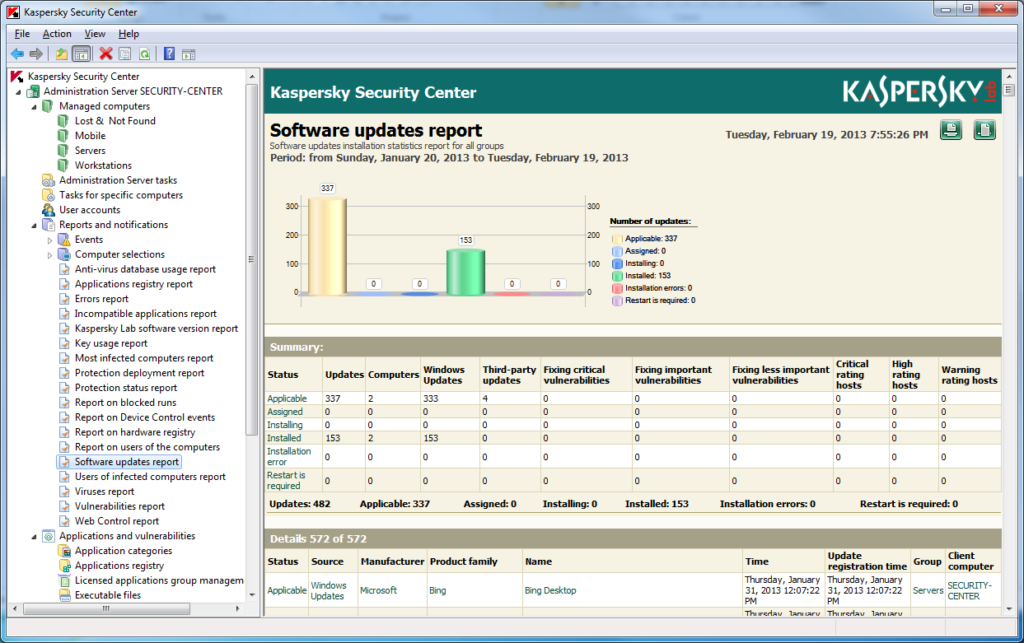Click the report pane's scroll down arrow
1024x643 pixels.
(1009, 609)
